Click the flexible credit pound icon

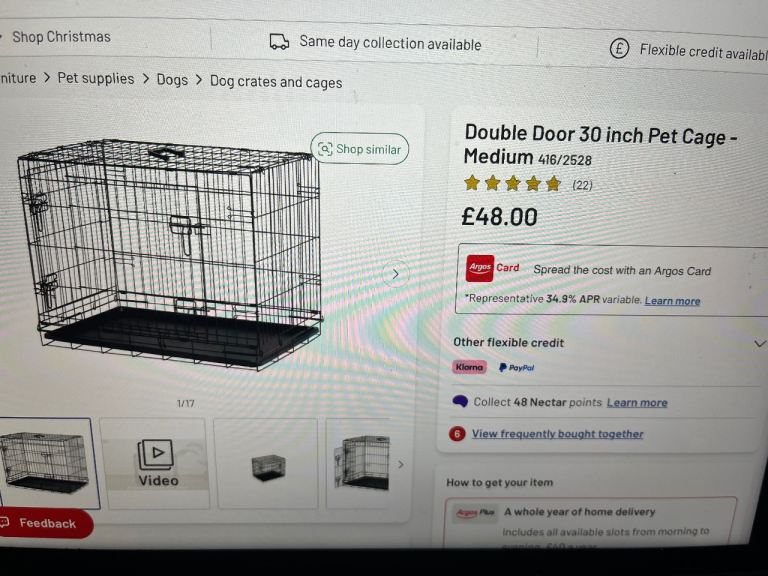coord(620,49)
